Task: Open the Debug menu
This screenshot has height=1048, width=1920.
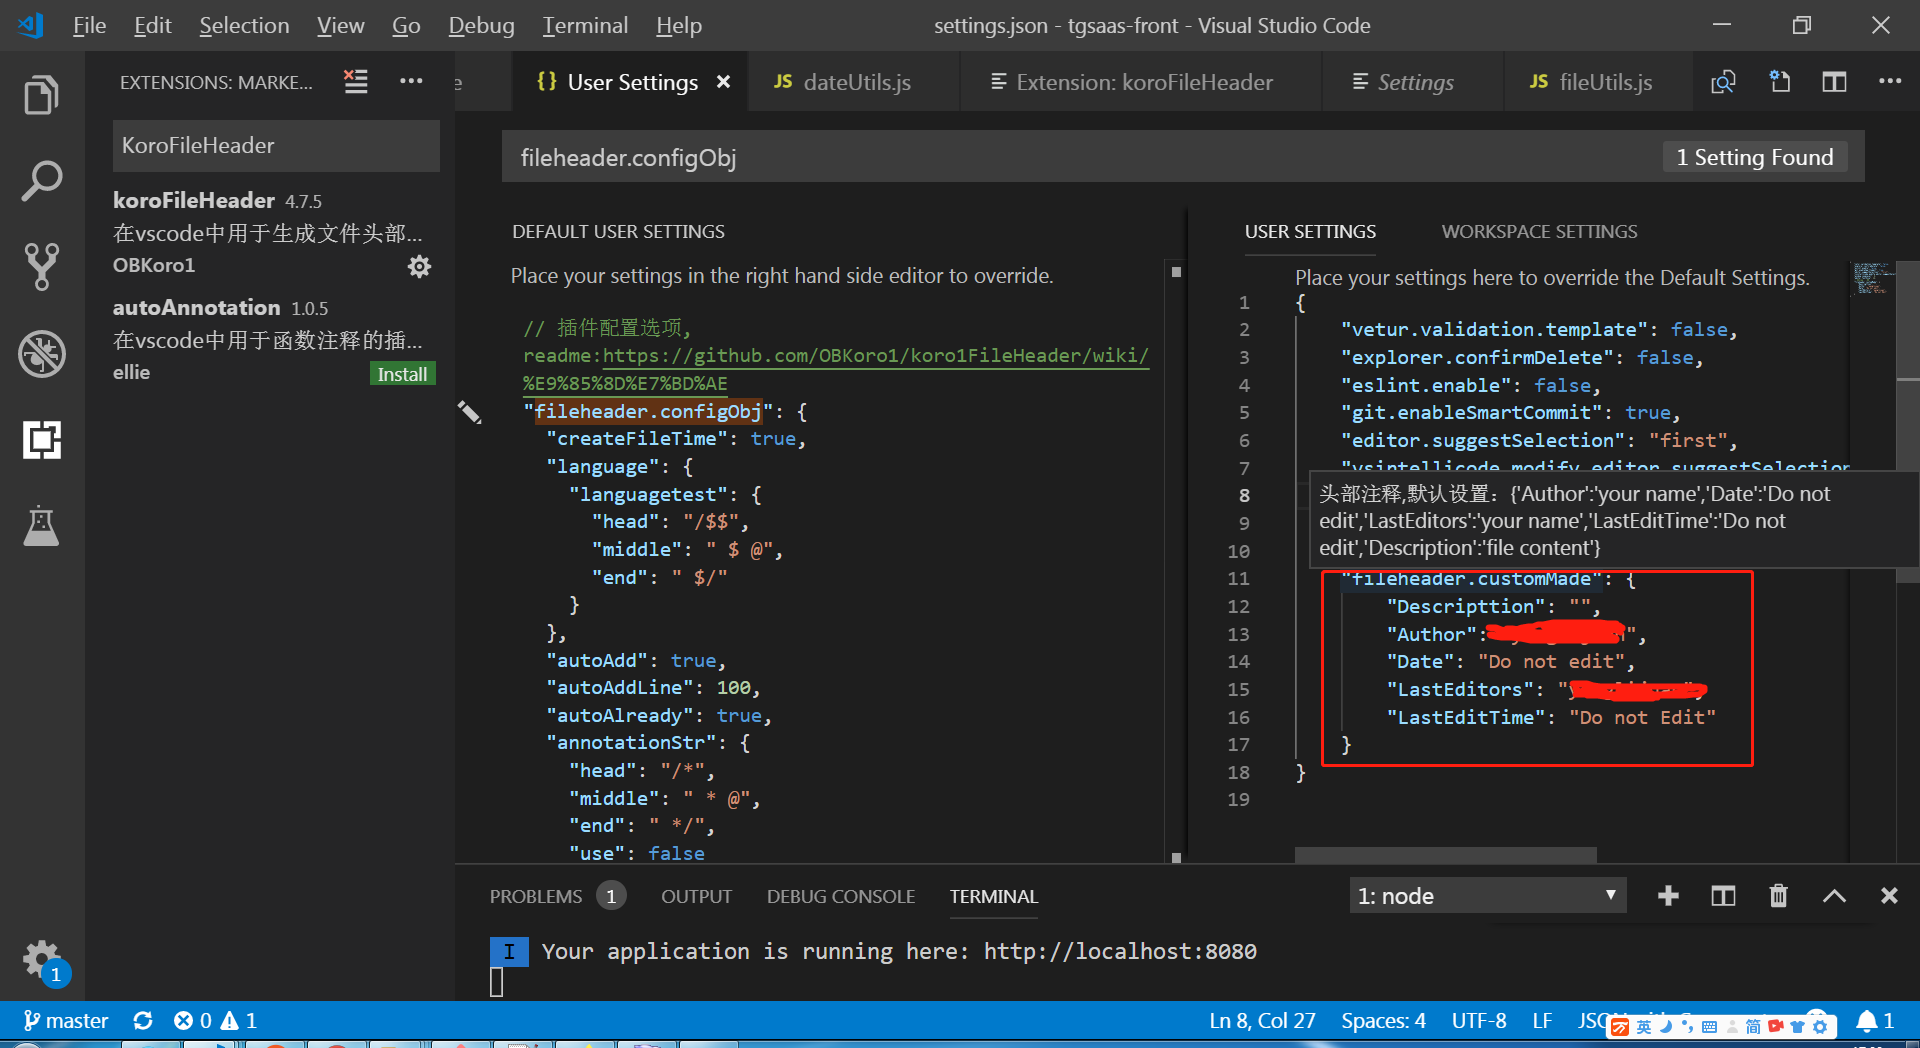Action: coord(481,26)
